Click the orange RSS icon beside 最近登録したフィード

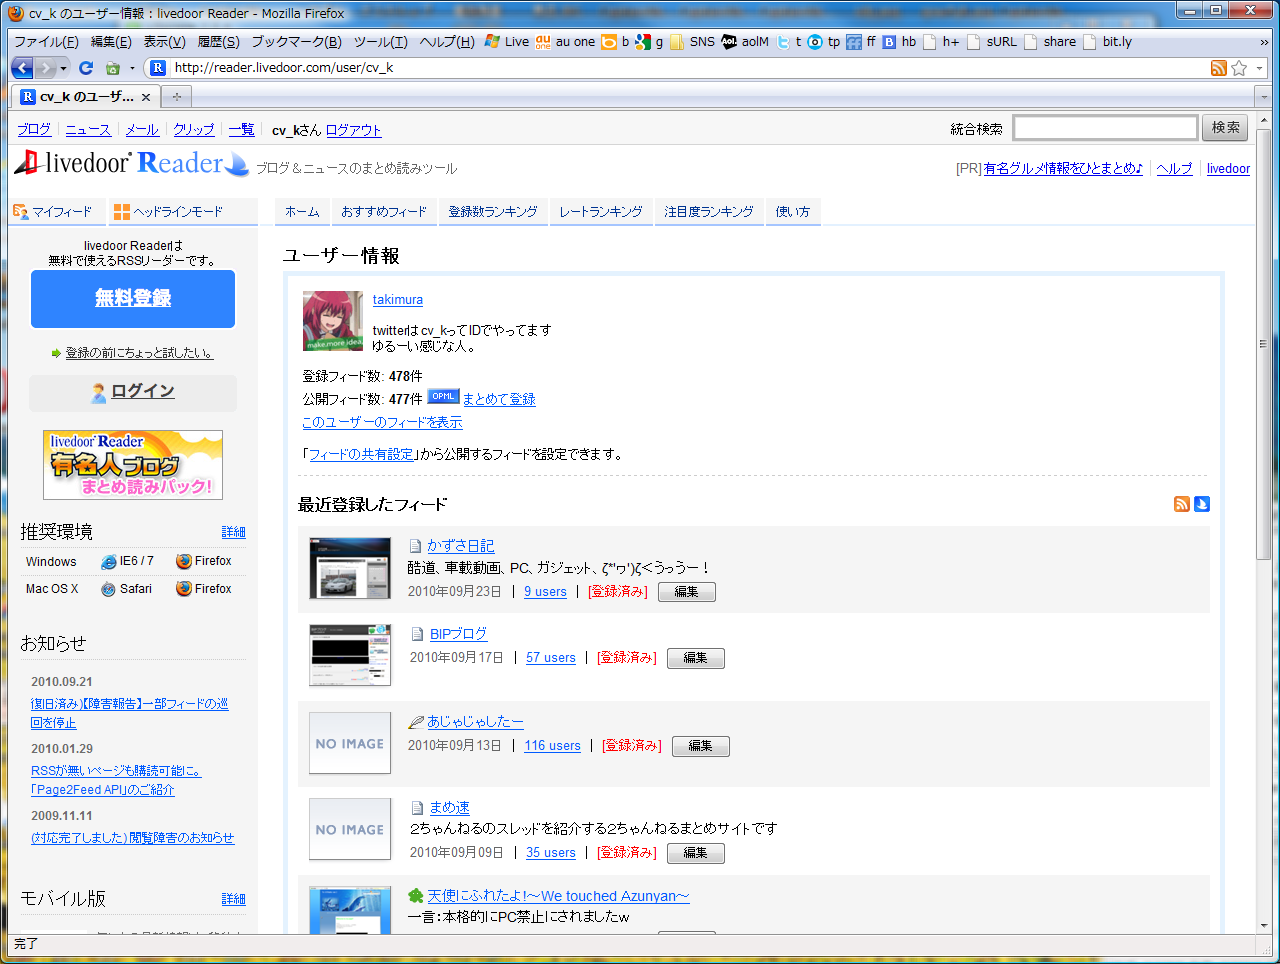click(x=1182, y=504)
